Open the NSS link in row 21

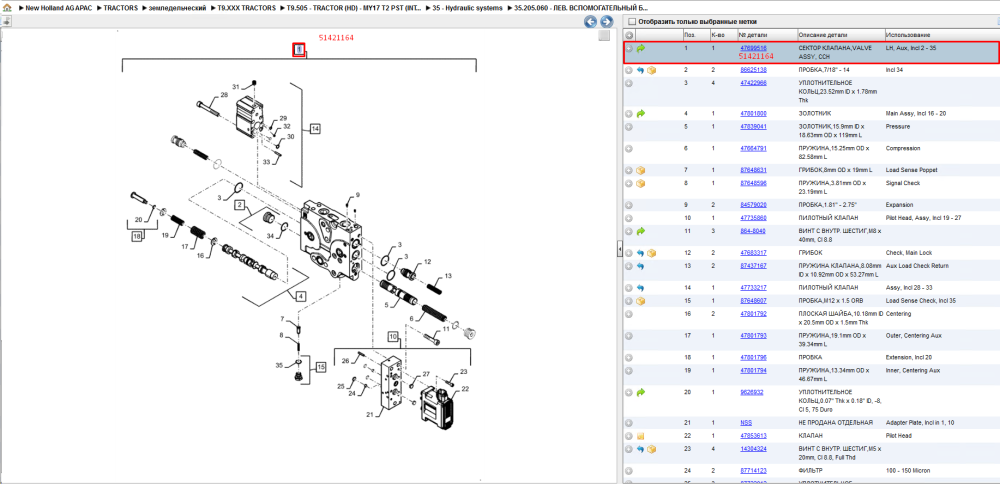click(x=746, y=423)
